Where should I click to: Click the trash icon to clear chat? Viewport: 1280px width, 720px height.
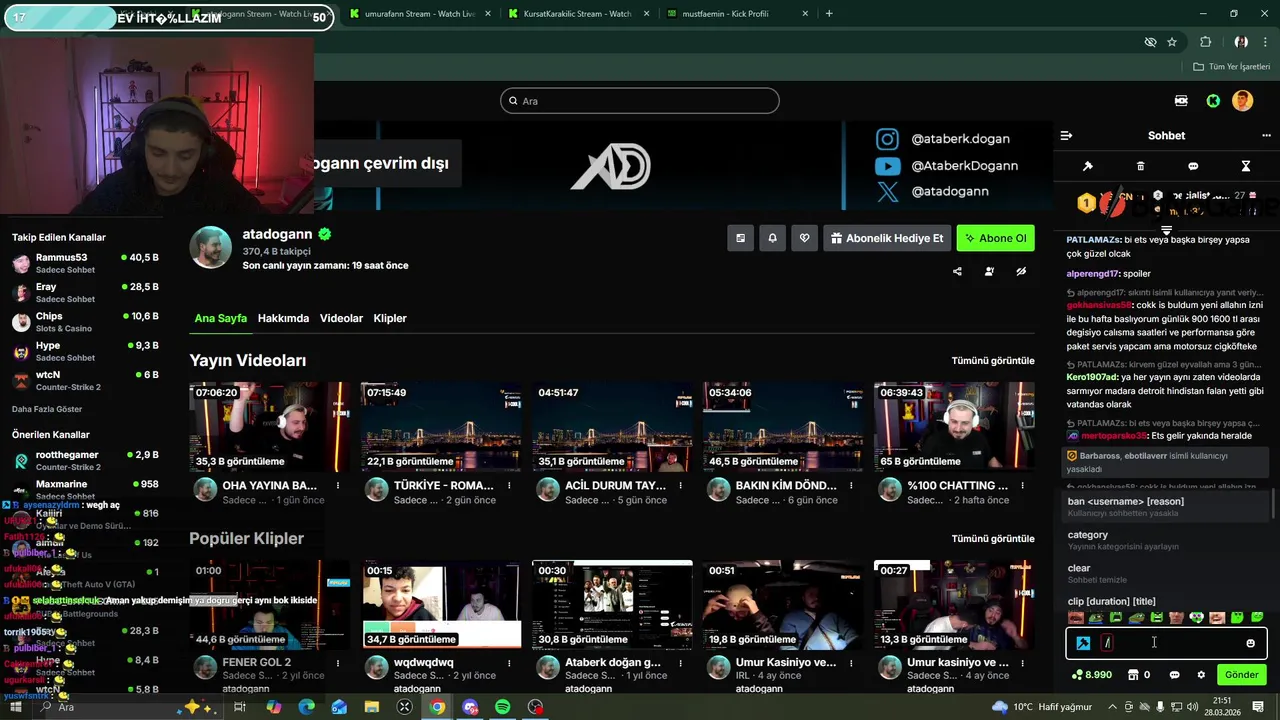coord(1140,166)
